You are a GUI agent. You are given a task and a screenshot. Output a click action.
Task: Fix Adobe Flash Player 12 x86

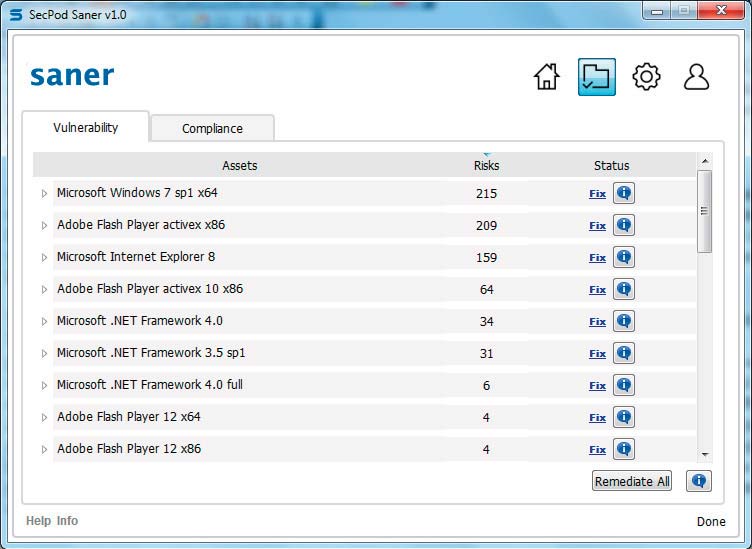pyautogui.click(x=598, y=450)
